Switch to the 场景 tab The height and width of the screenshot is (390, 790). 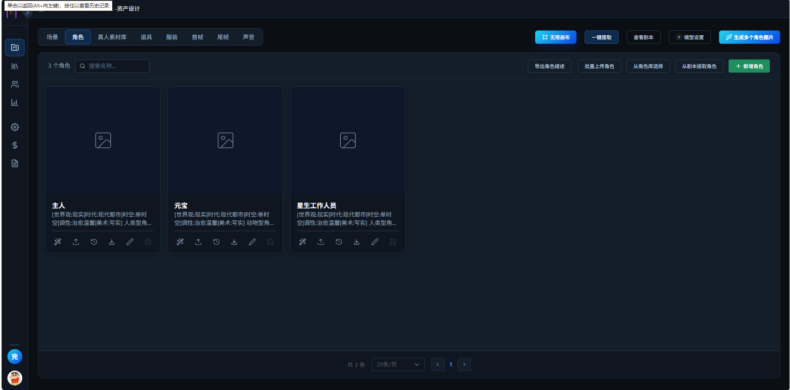[x=52, y=37]
